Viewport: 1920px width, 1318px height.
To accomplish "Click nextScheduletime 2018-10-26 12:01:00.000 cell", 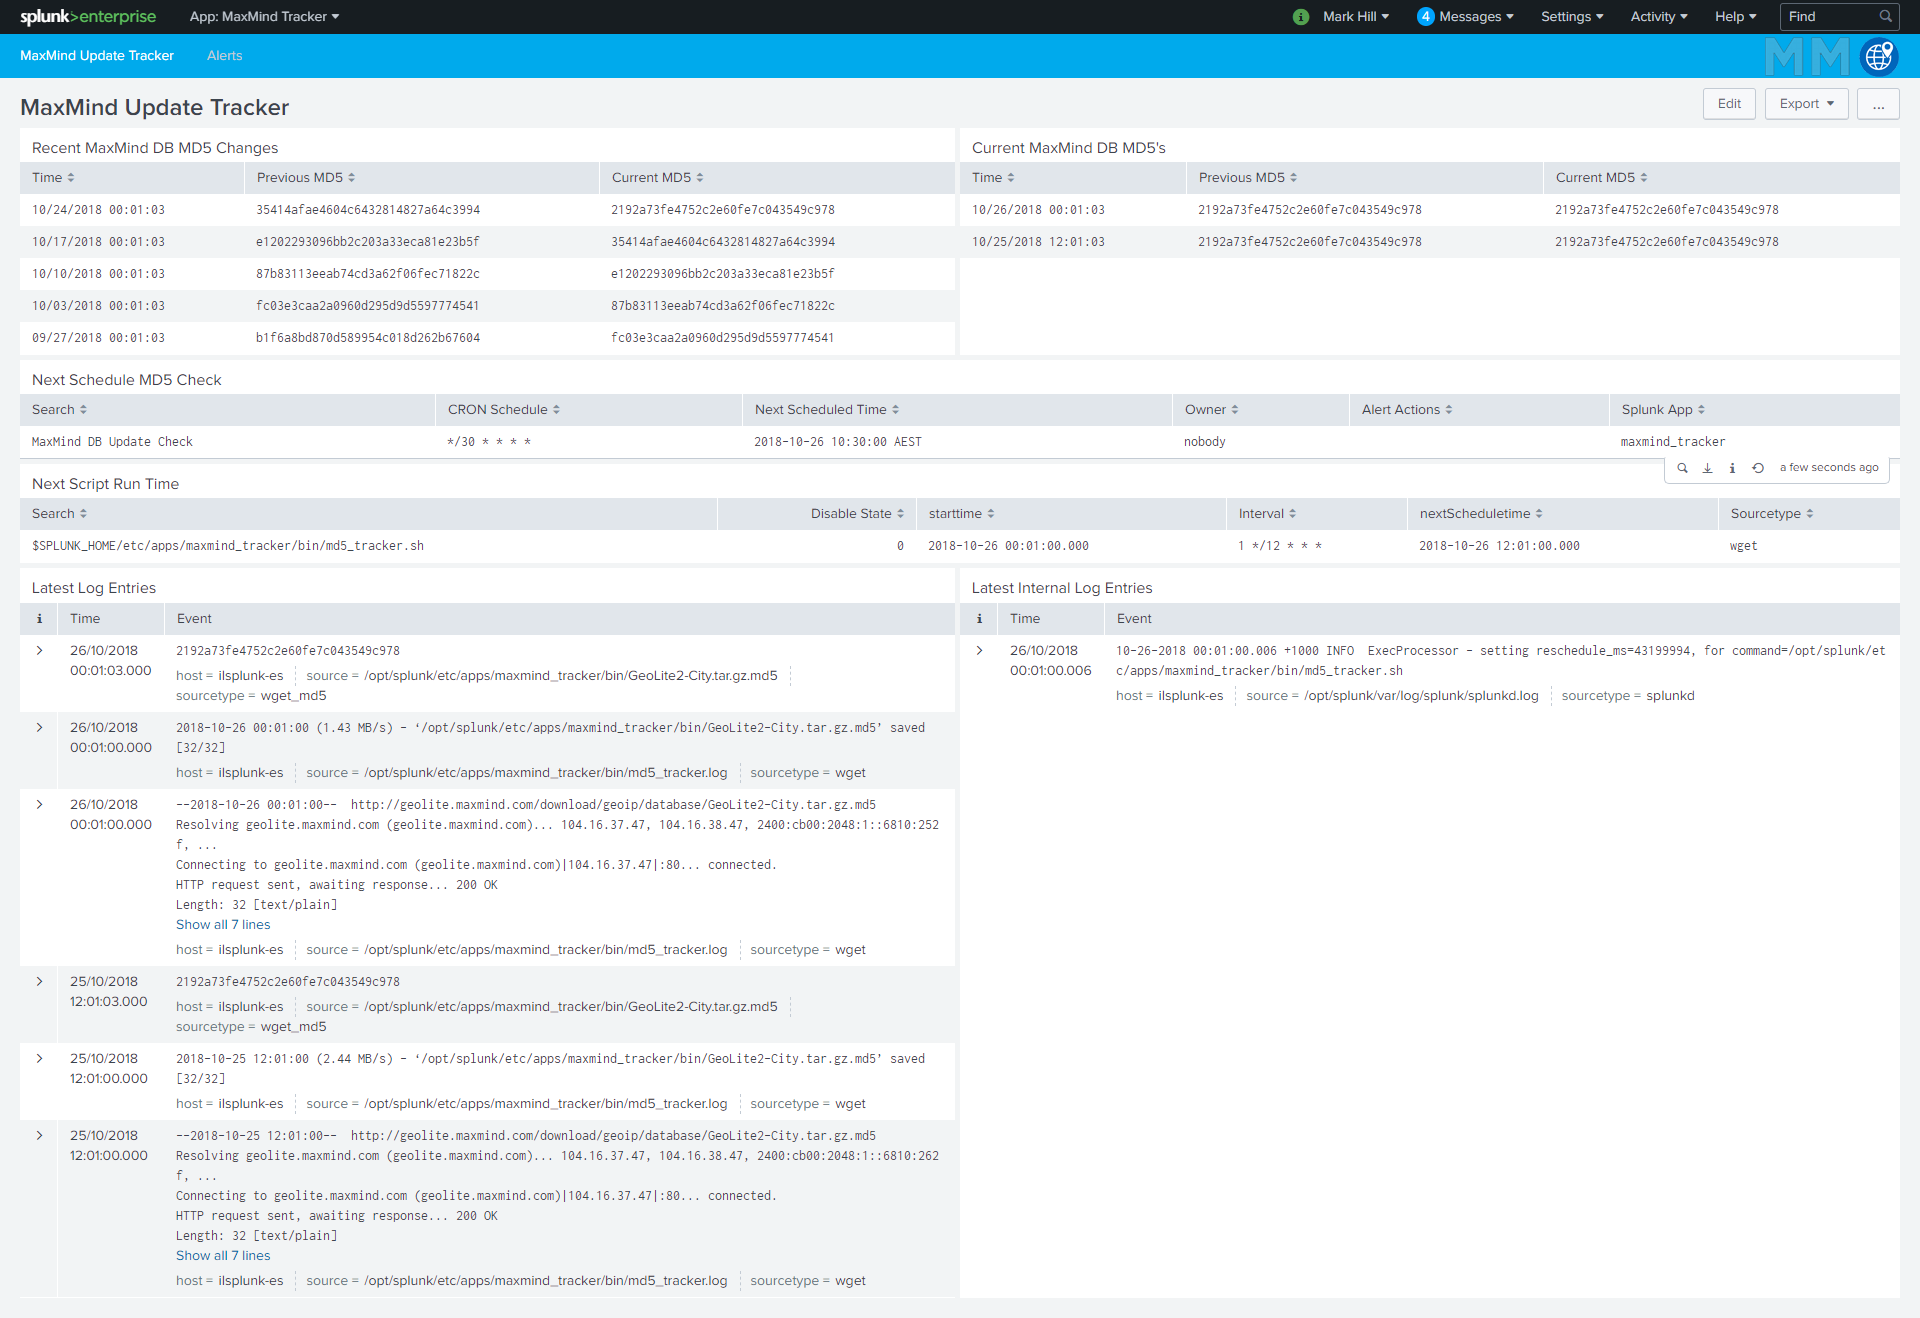I will pyautogui.click(x=1499, y=546).
